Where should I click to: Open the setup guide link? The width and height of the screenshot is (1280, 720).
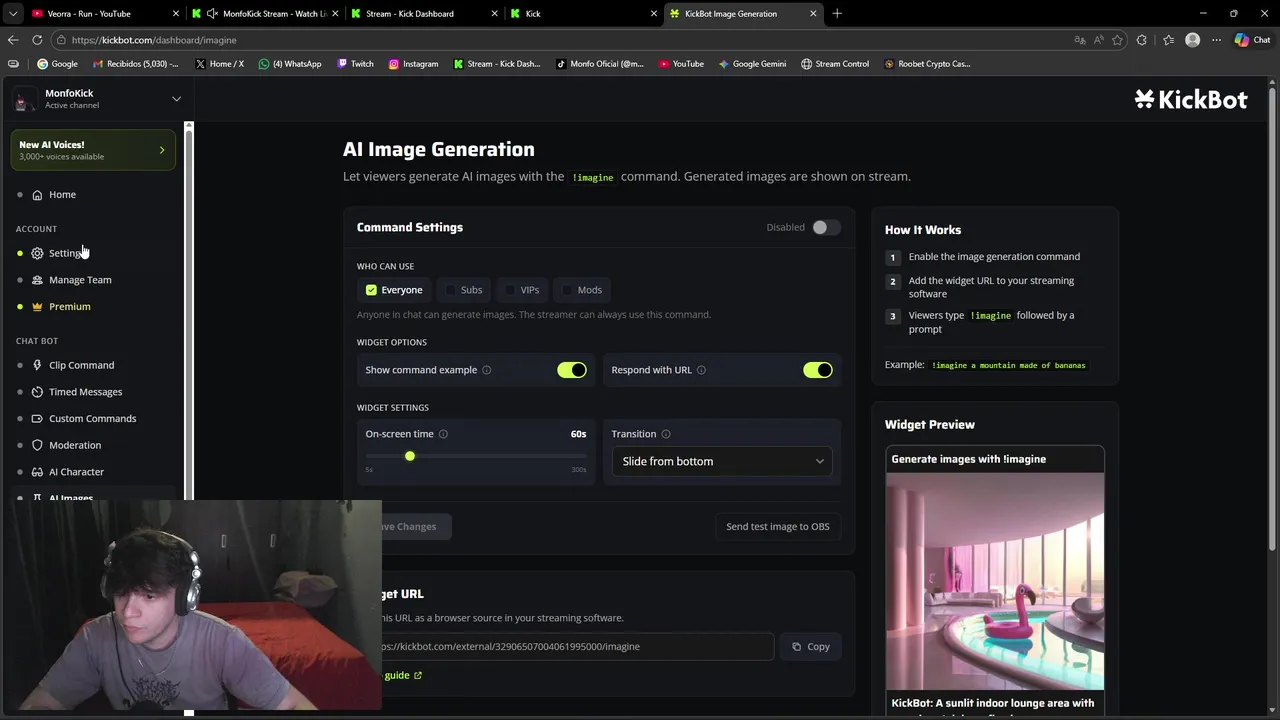402,675
